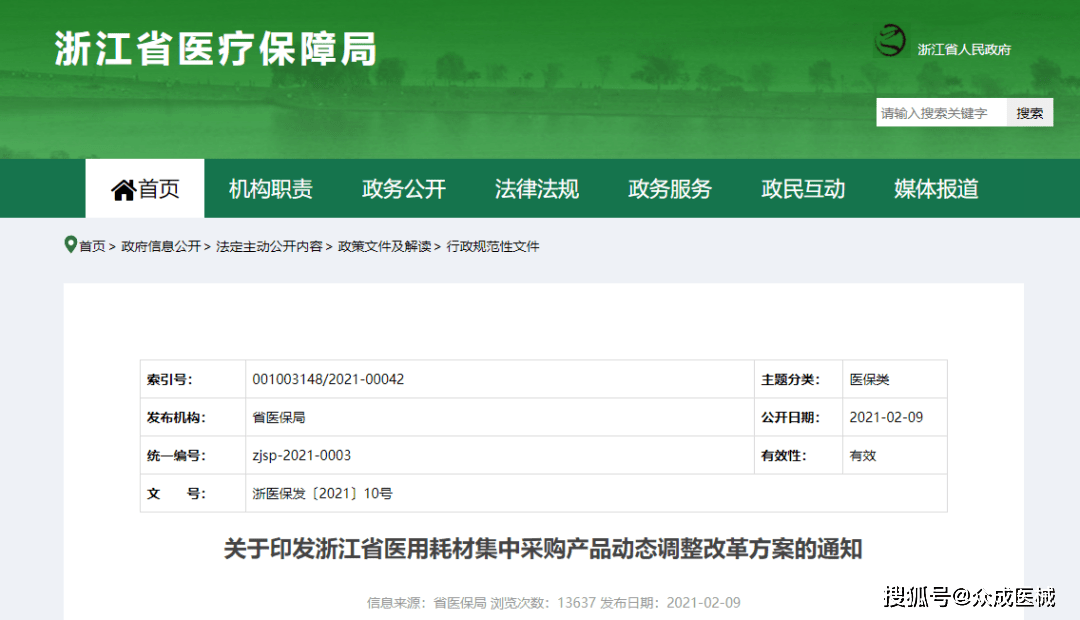Click the home icon in the 首页 tab

[123, 189]
